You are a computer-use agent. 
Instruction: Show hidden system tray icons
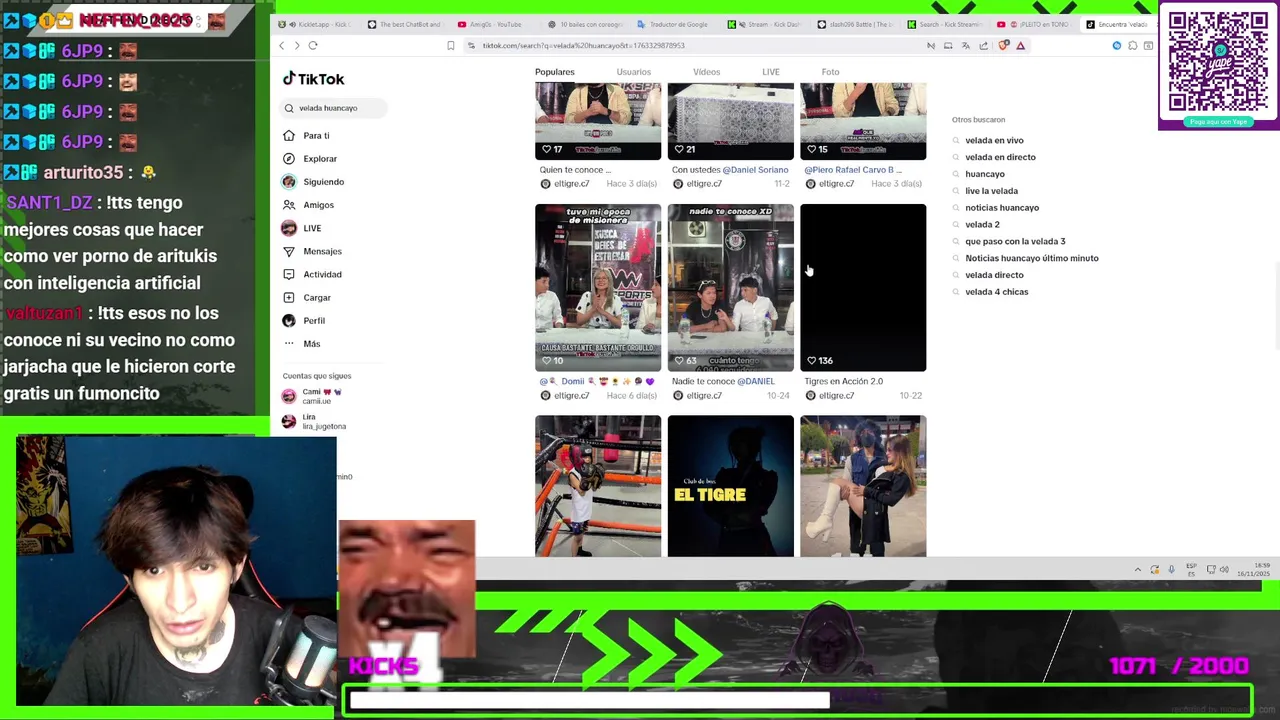[1137, 570]
